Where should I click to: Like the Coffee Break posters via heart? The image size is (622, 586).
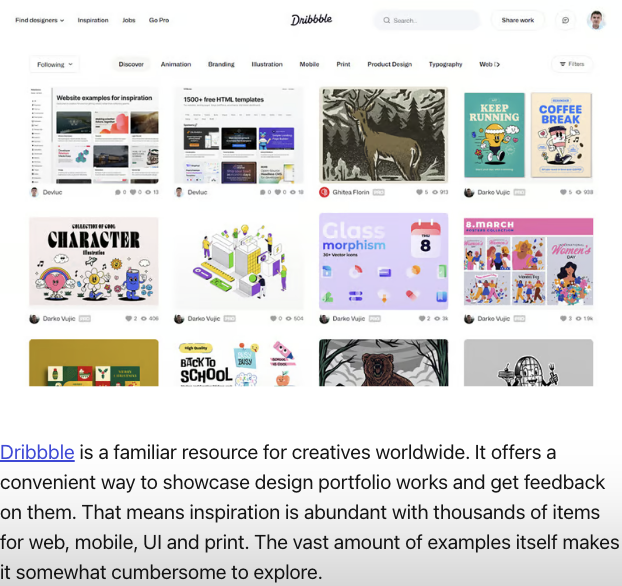tap(563, 192)
